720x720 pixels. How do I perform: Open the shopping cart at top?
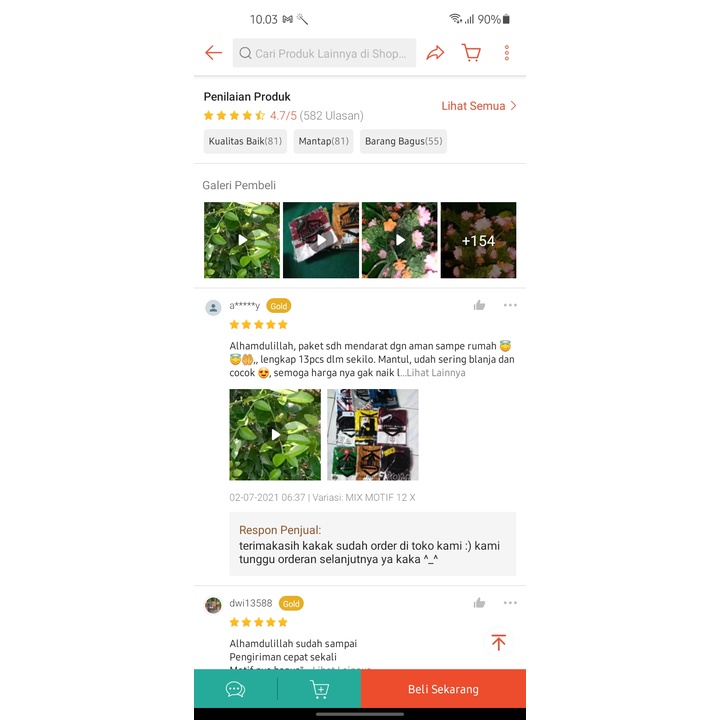click(x=471, y=53)
